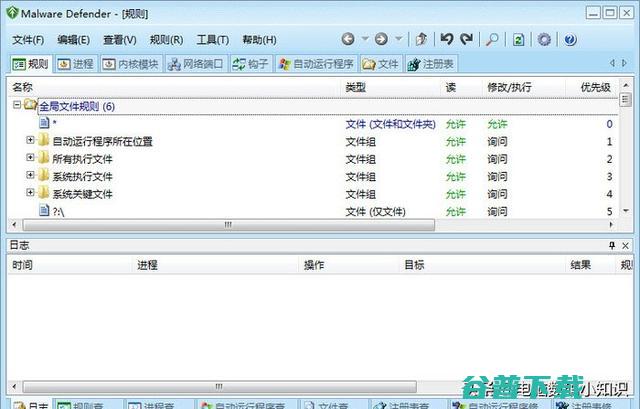Open the 规则(R) menu
Screen dimensions: 640x409
[x=166, y=40]
